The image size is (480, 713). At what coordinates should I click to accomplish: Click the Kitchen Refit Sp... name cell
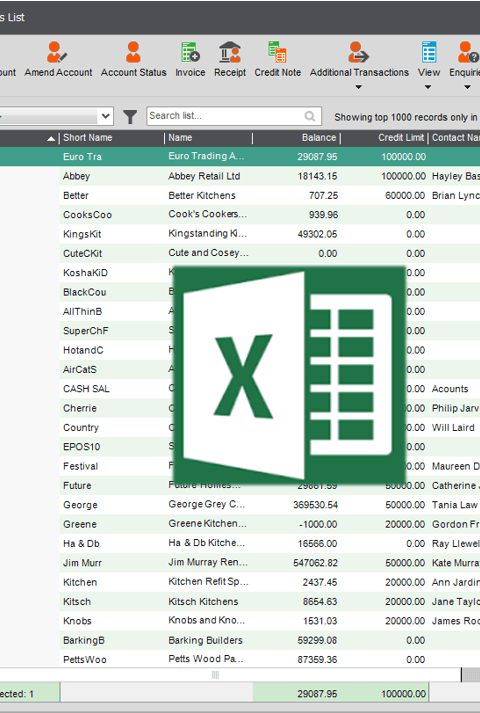tap(208, 582)
